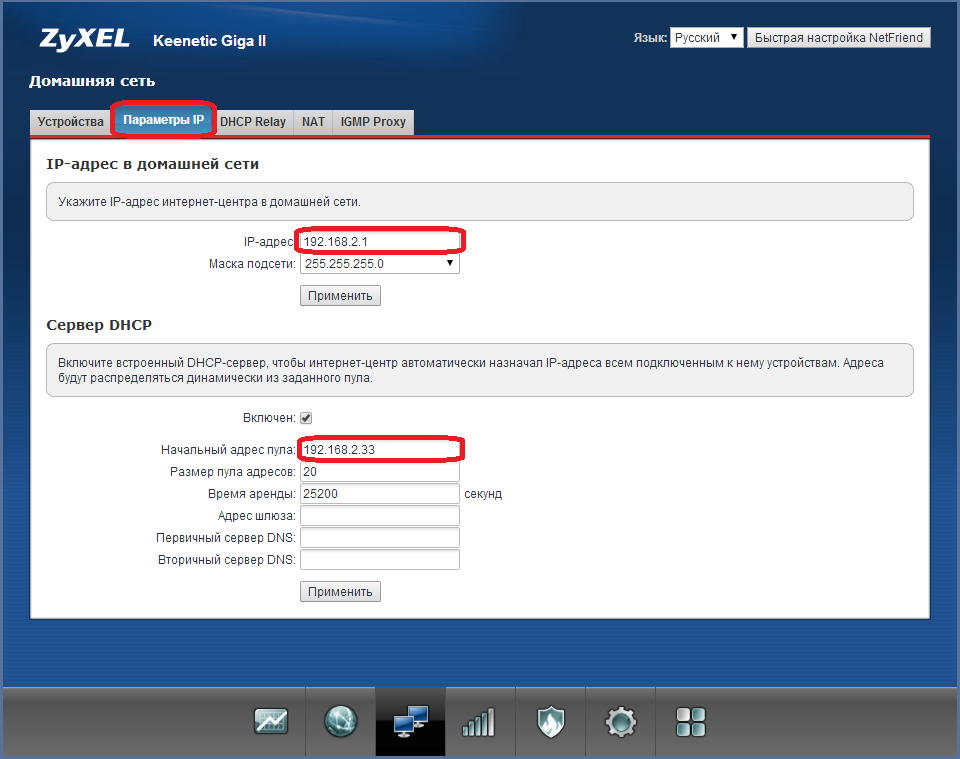Viewport: 960px width, 759px height.
Task: Open the language selection dropdown
Action: point(706,38)
